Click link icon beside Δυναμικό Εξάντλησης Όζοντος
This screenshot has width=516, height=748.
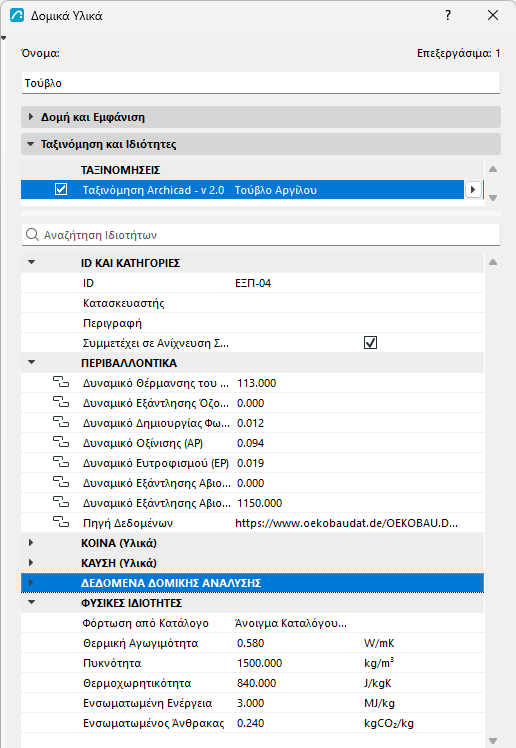(61, 403)
